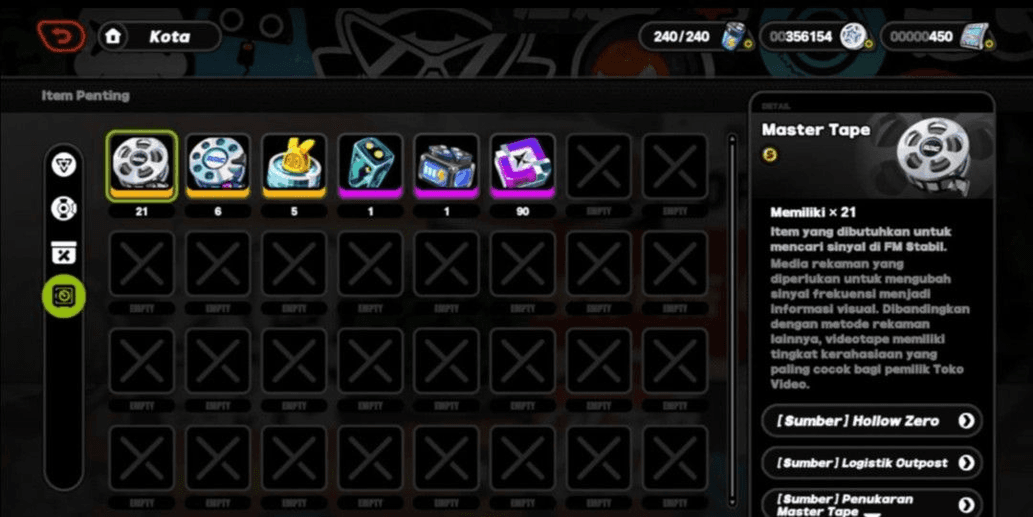Image resolution: width=1033 pixels, height=517 pixels.
Task: Select the Master Tape item with count 21
Action: [x=142, y=166]
